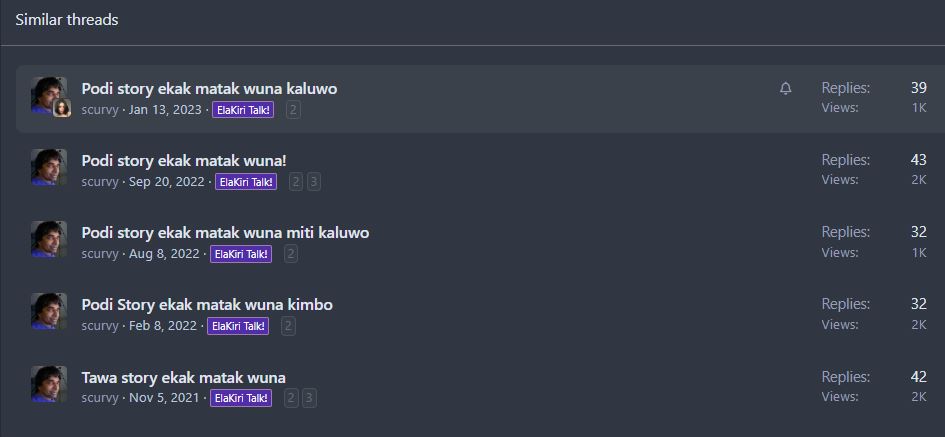
Task: Go to page 2 of the Aug 8, 2022 thread
Action: coord(290,254)
